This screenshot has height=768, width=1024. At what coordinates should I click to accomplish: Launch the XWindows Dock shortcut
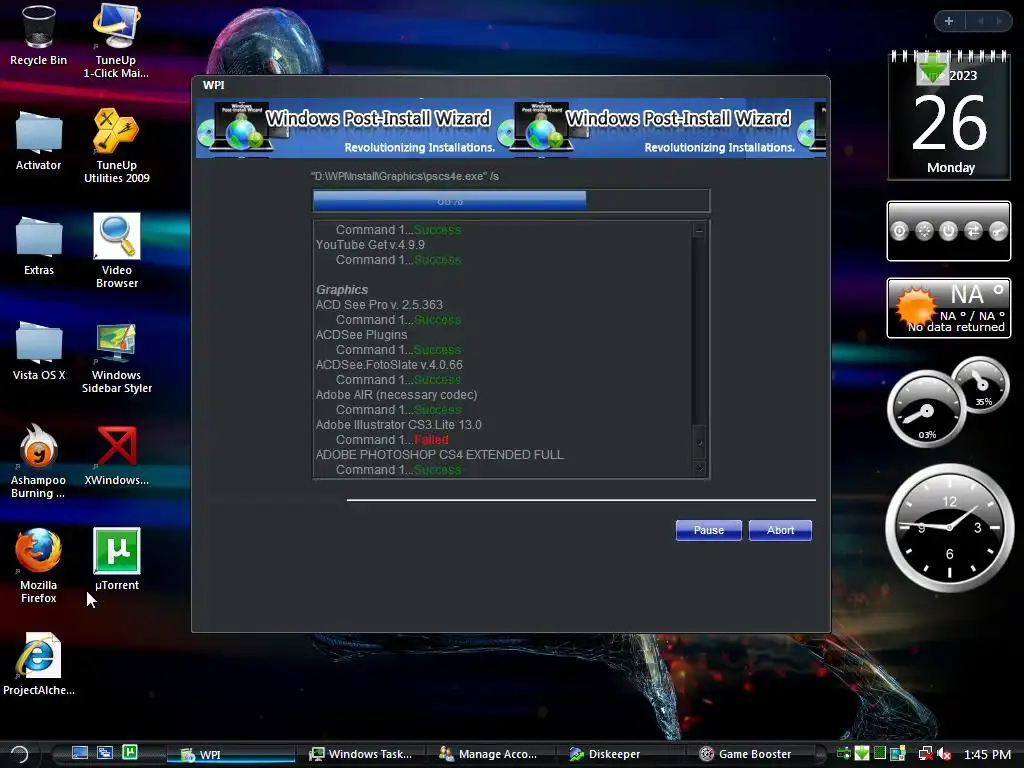coord(116,456)
